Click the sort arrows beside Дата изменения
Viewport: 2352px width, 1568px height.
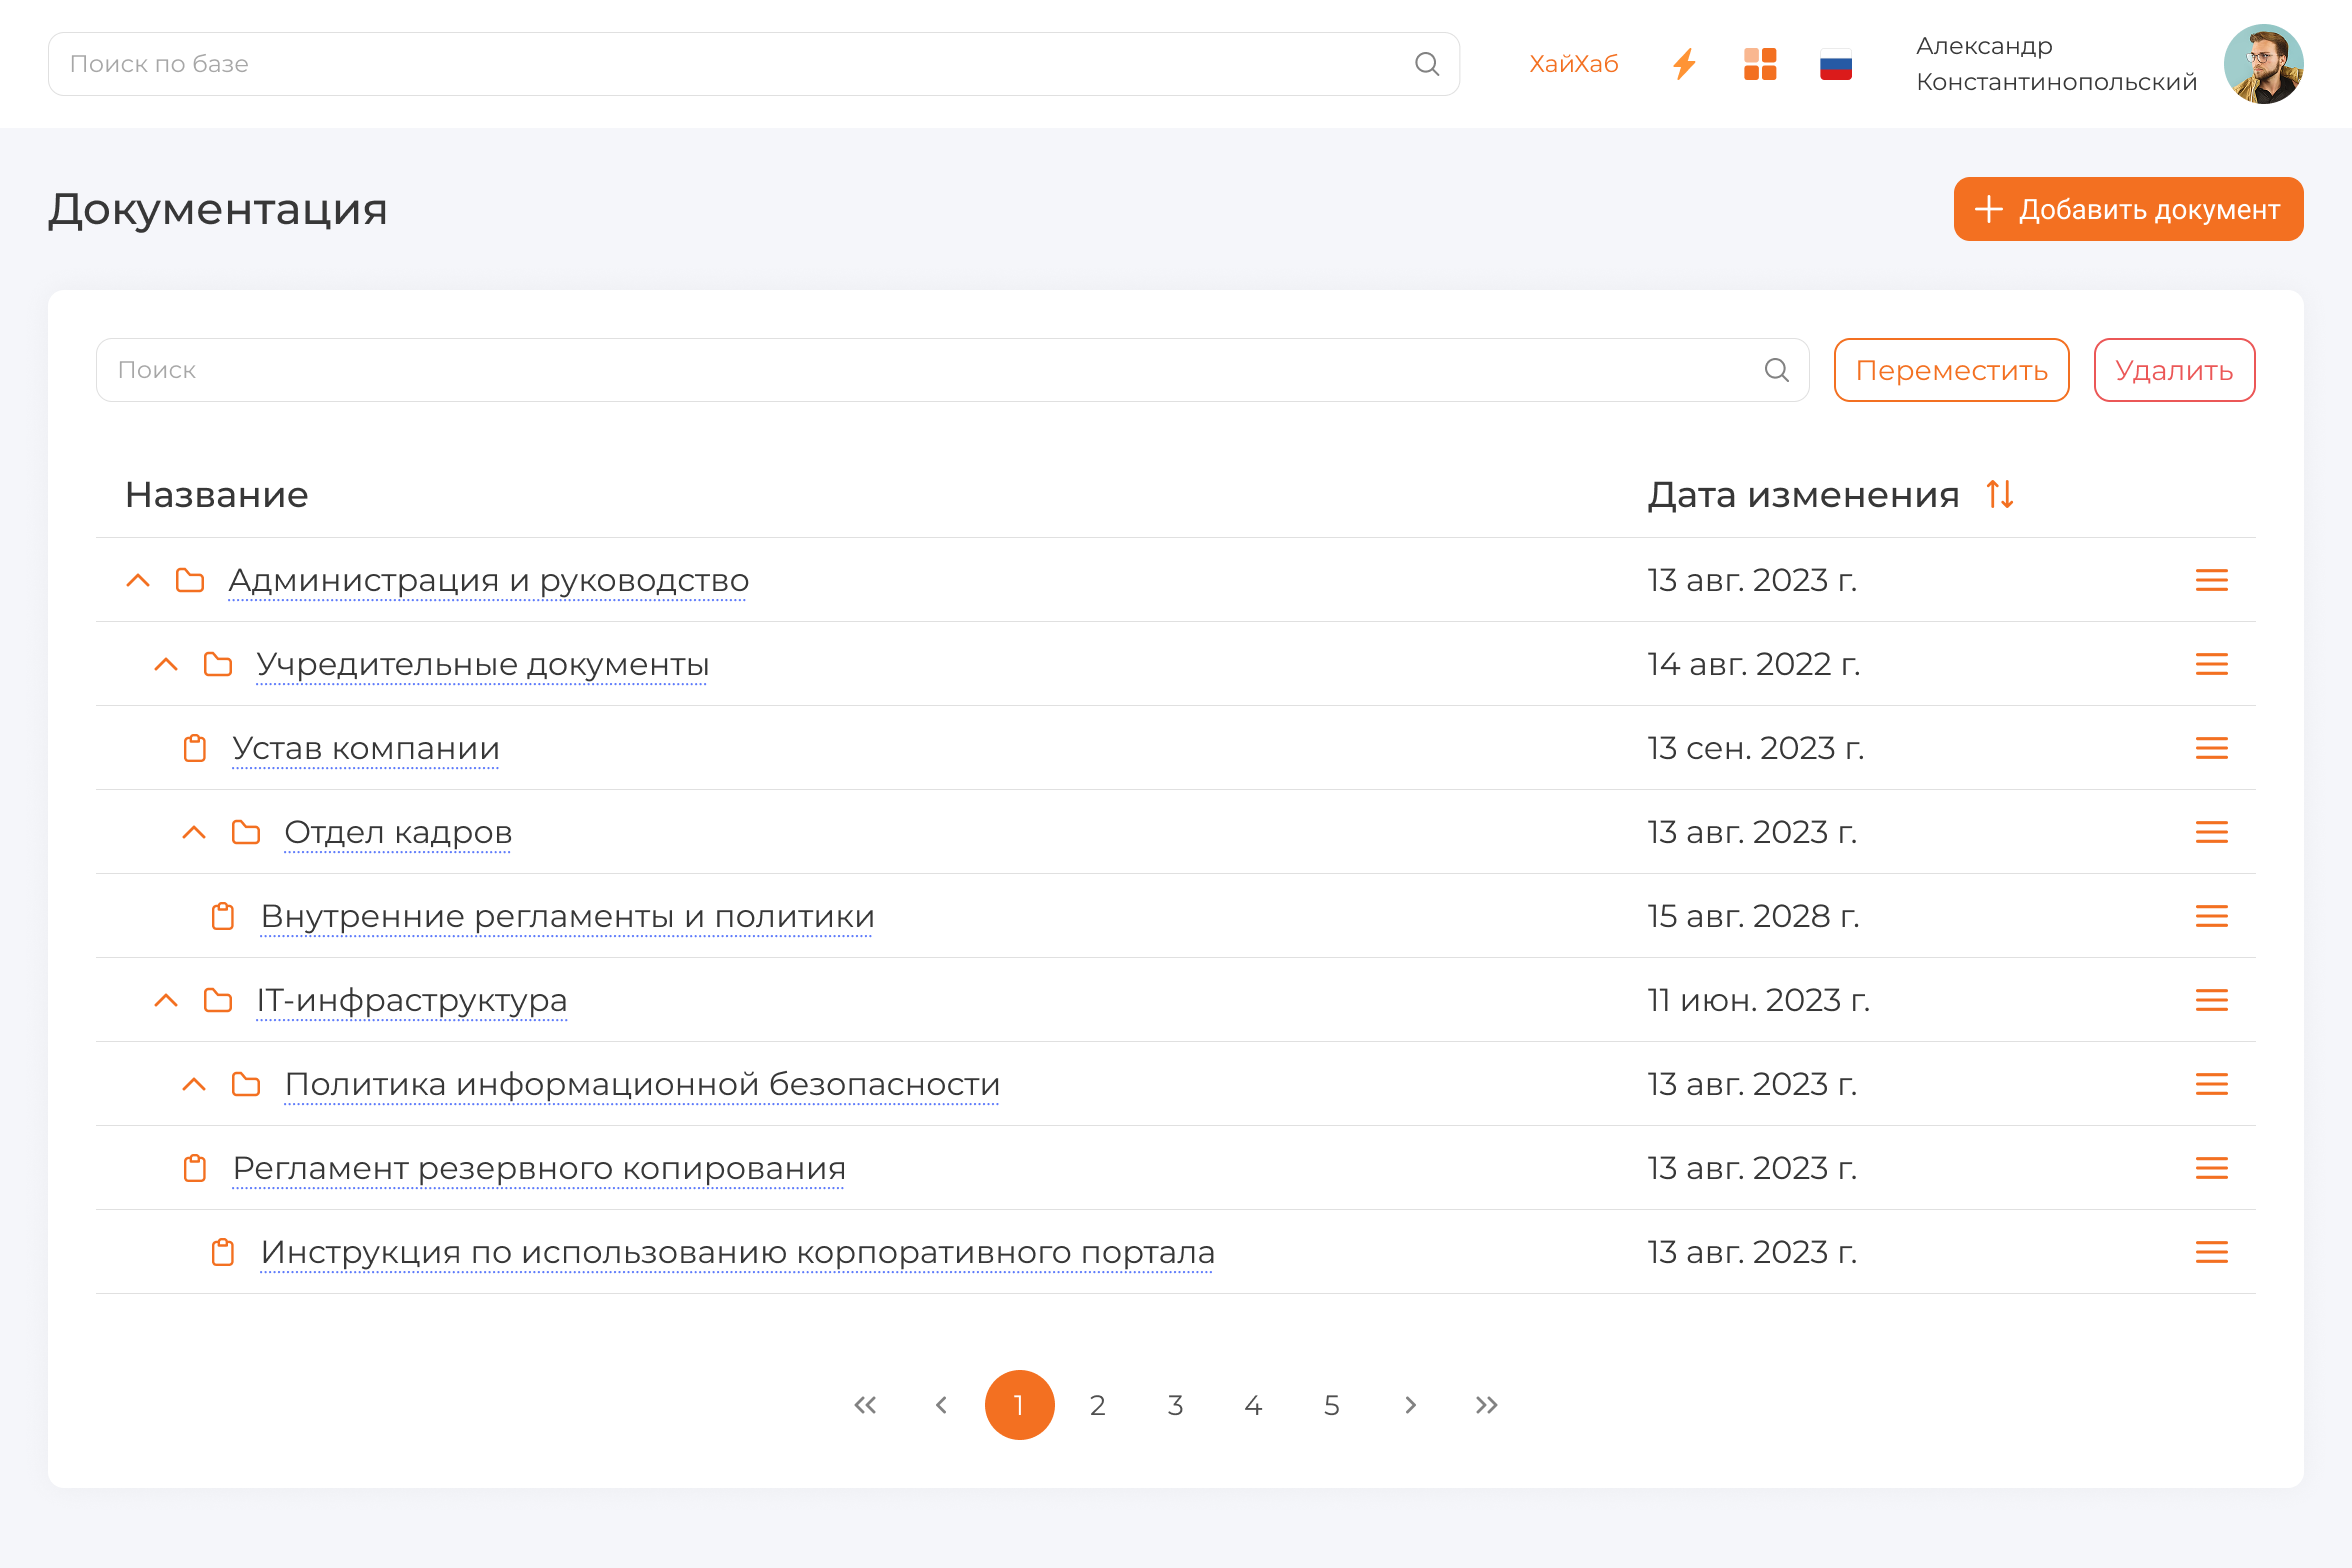click(2000, 494)
